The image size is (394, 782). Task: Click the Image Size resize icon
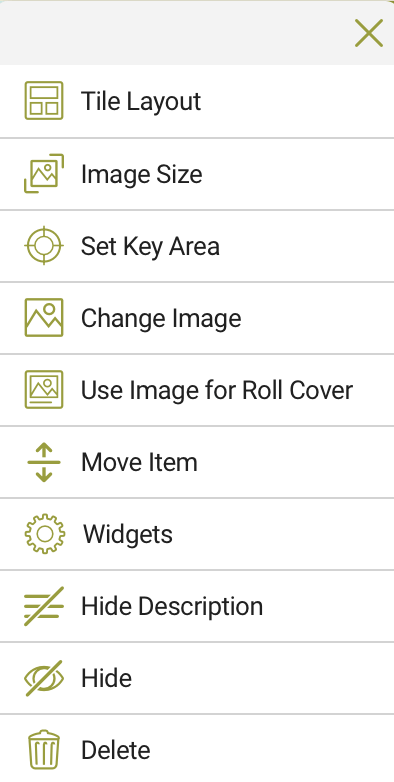click(x=44, y=173)
